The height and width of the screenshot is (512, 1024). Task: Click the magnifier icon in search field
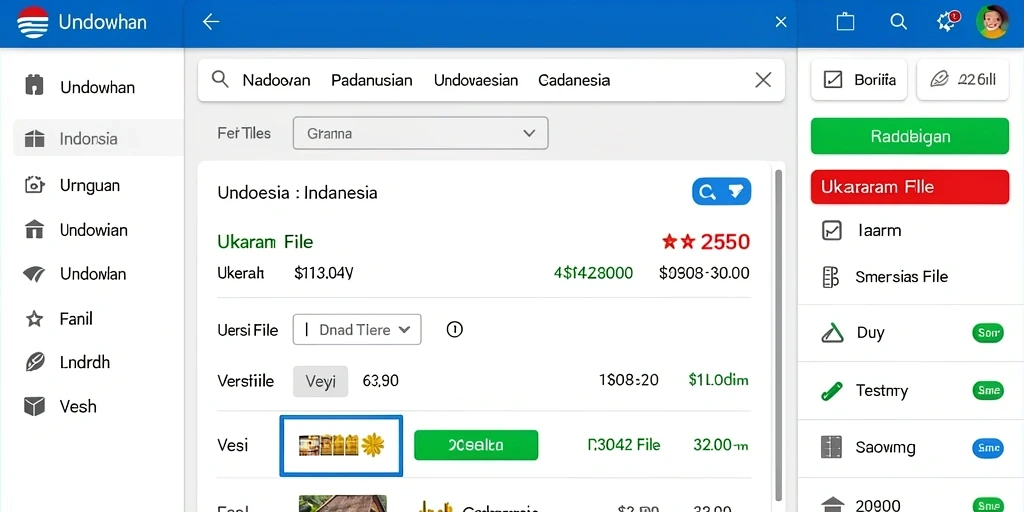[221, 80]
